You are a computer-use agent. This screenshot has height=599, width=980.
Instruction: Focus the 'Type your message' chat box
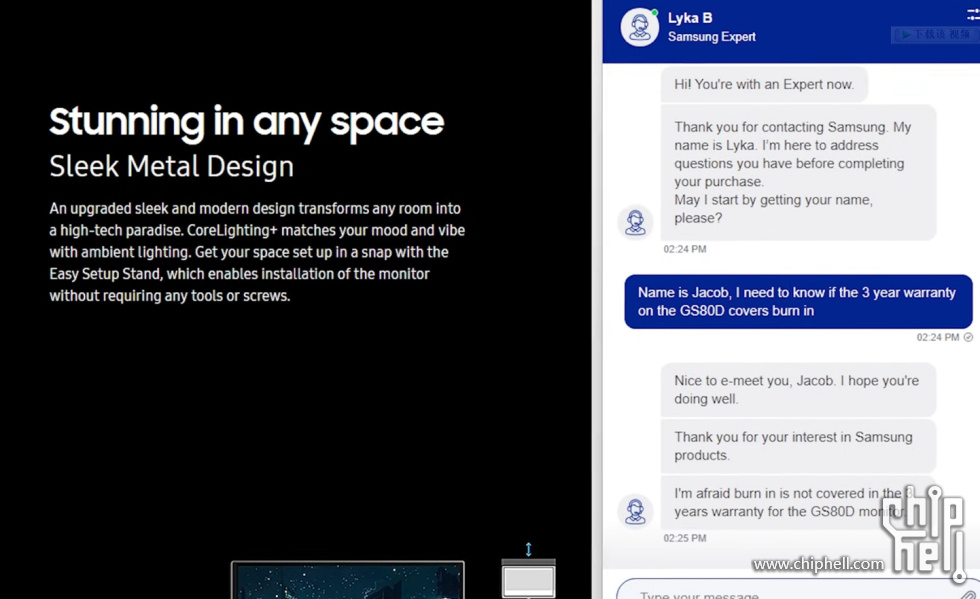(797, 590)
